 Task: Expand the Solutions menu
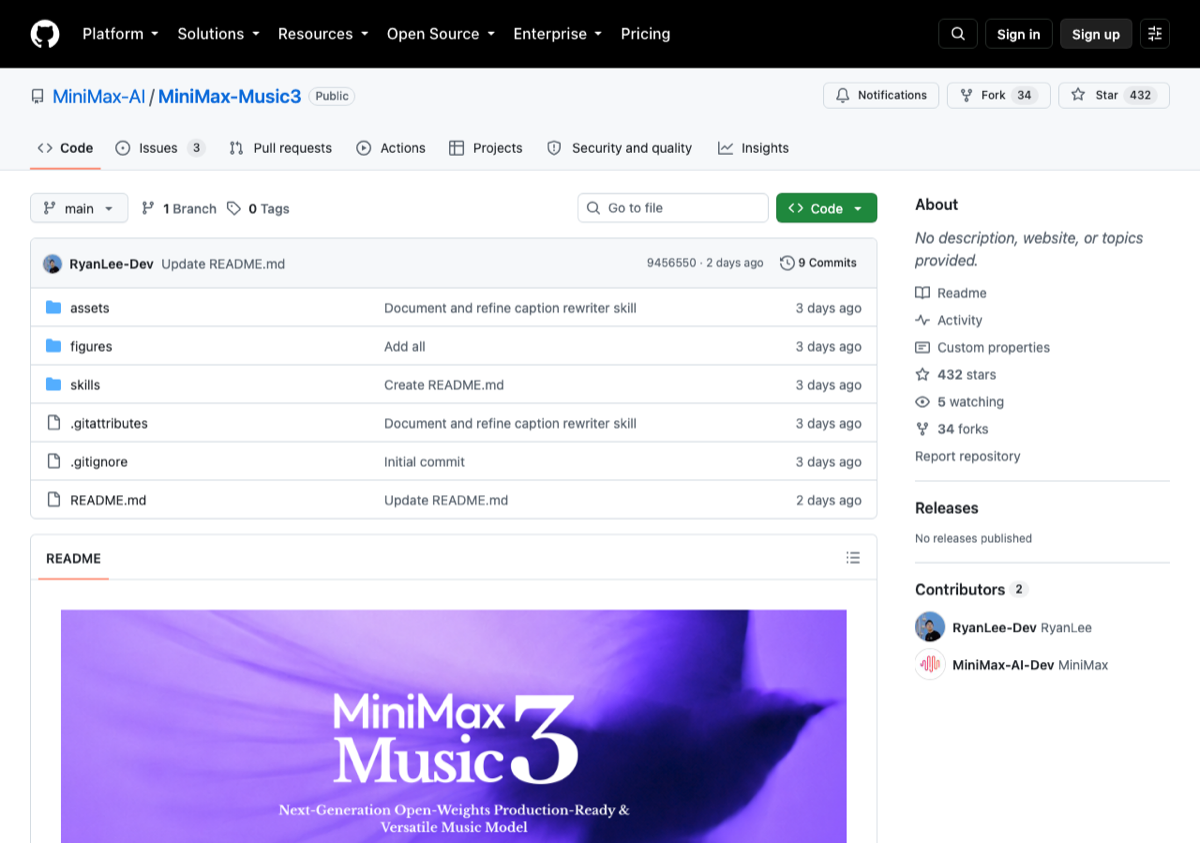click(218, 34)
